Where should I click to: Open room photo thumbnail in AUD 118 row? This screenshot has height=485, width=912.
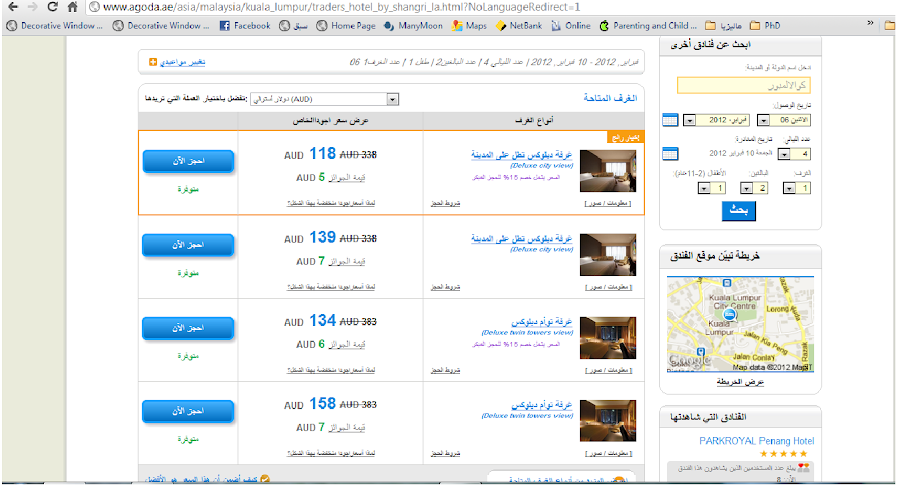(608, 171)
